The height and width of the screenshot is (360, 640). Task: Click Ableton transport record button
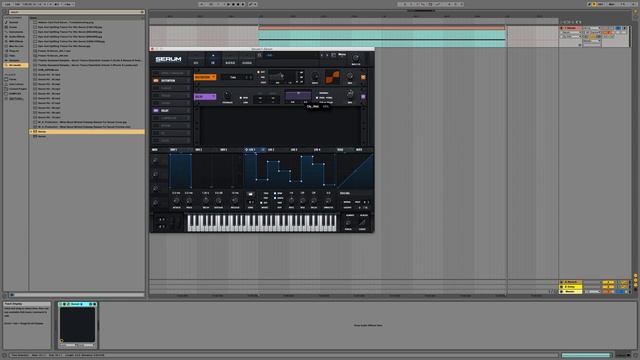[x=238, y=4]
